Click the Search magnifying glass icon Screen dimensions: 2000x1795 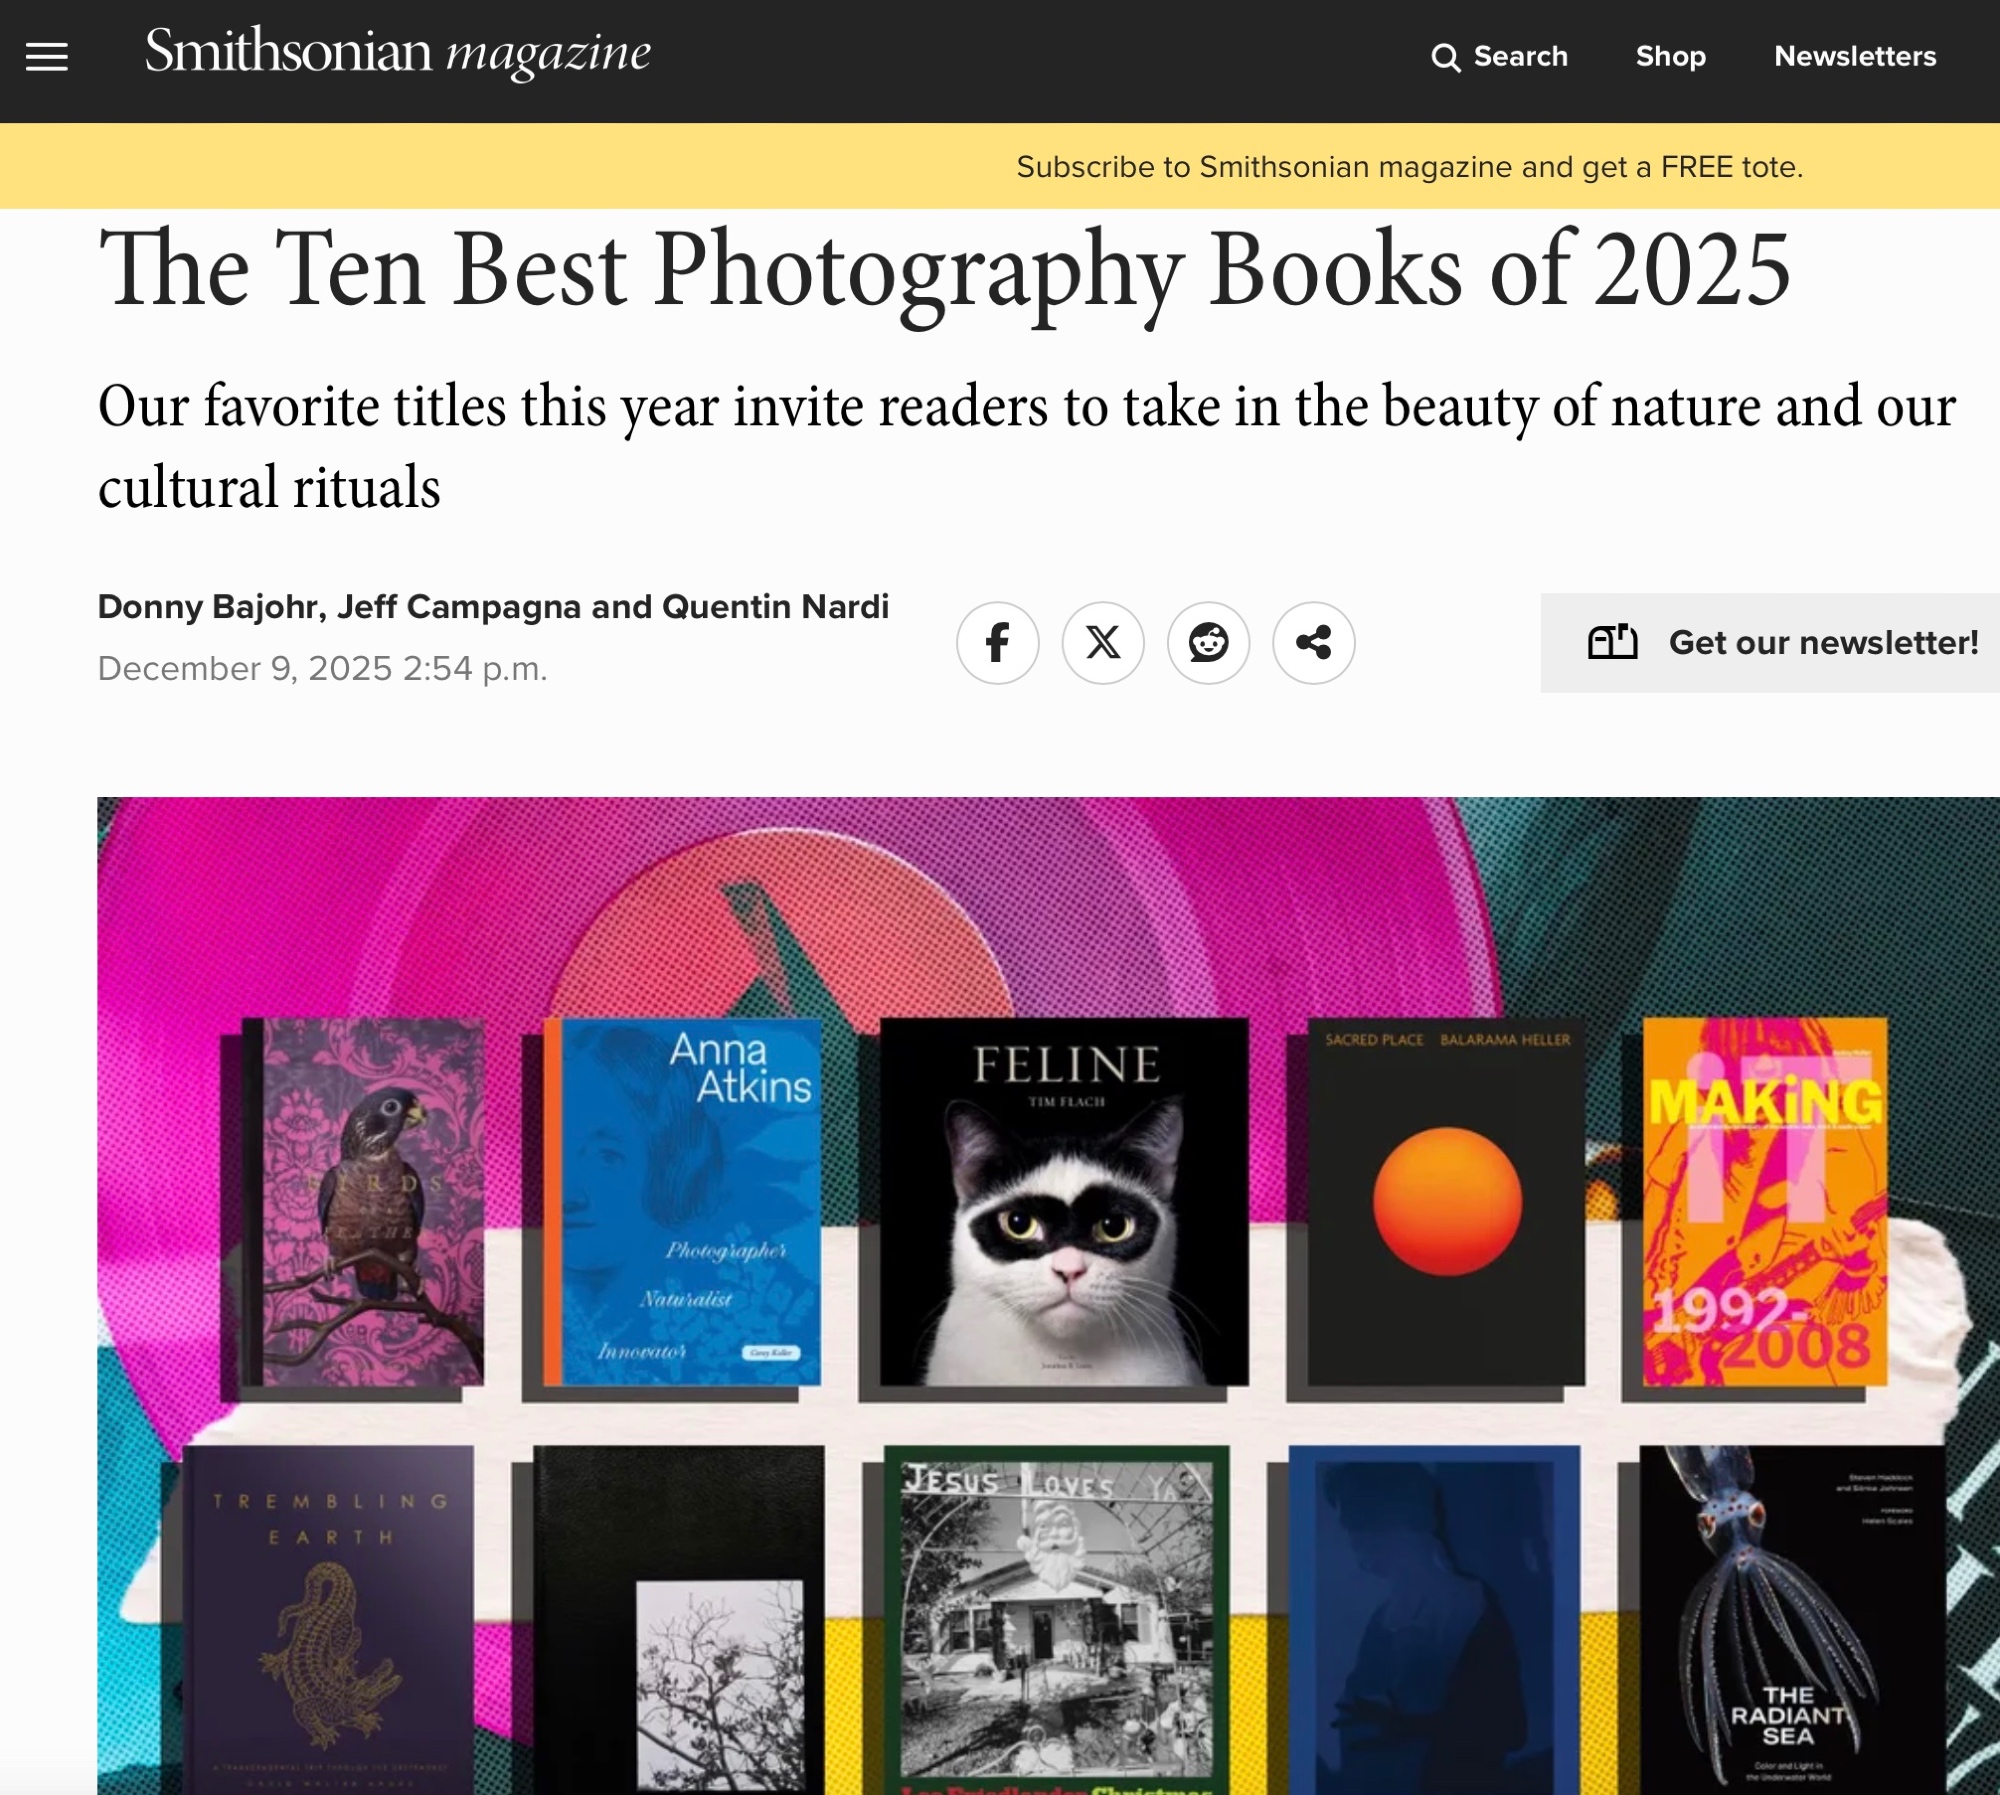click(1445, 58)
